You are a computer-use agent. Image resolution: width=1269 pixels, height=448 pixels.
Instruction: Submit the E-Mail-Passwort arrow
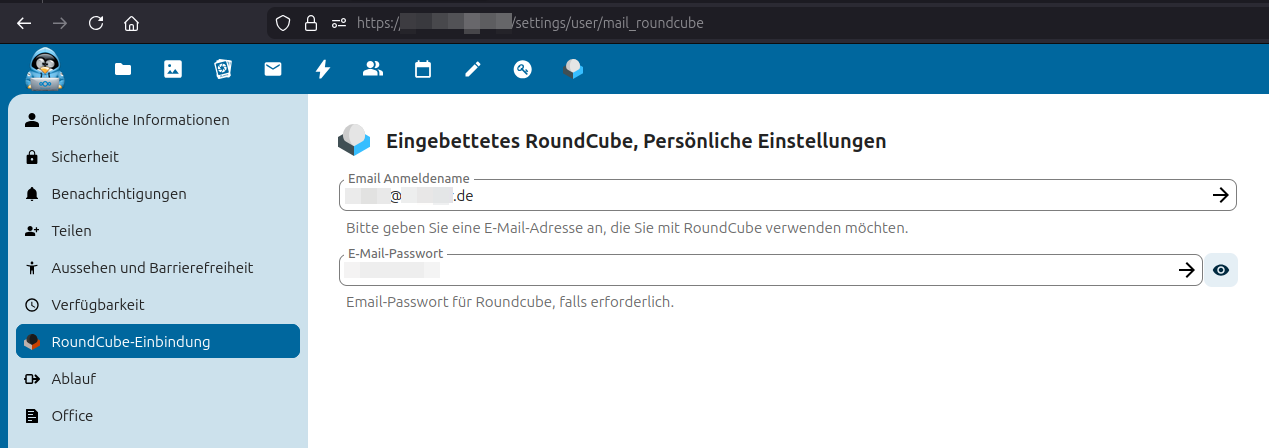coord(1186,270)
